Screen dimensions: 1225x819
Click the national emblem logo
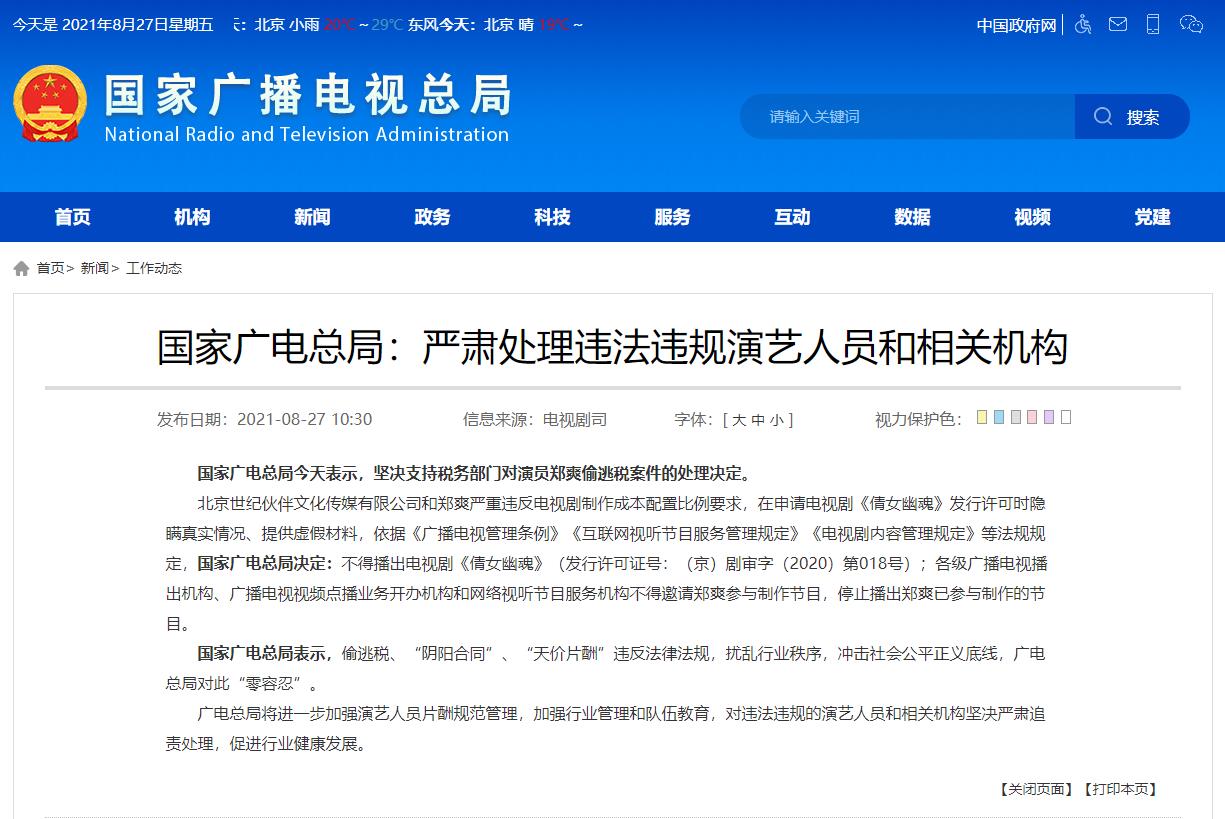(x=50, y=104)
